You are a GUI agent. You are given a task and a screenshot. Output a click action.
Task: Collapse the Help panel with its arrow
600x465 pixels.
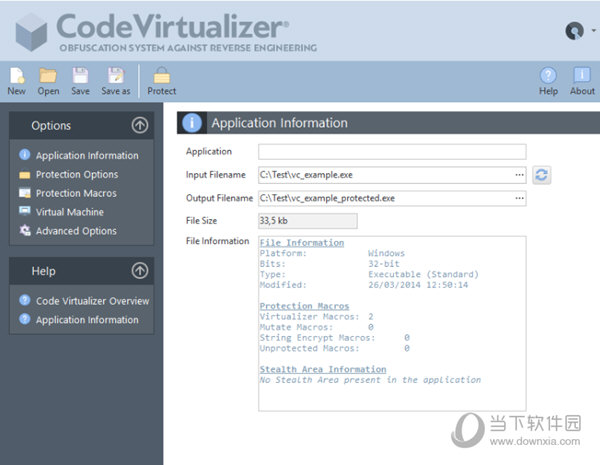140,271
